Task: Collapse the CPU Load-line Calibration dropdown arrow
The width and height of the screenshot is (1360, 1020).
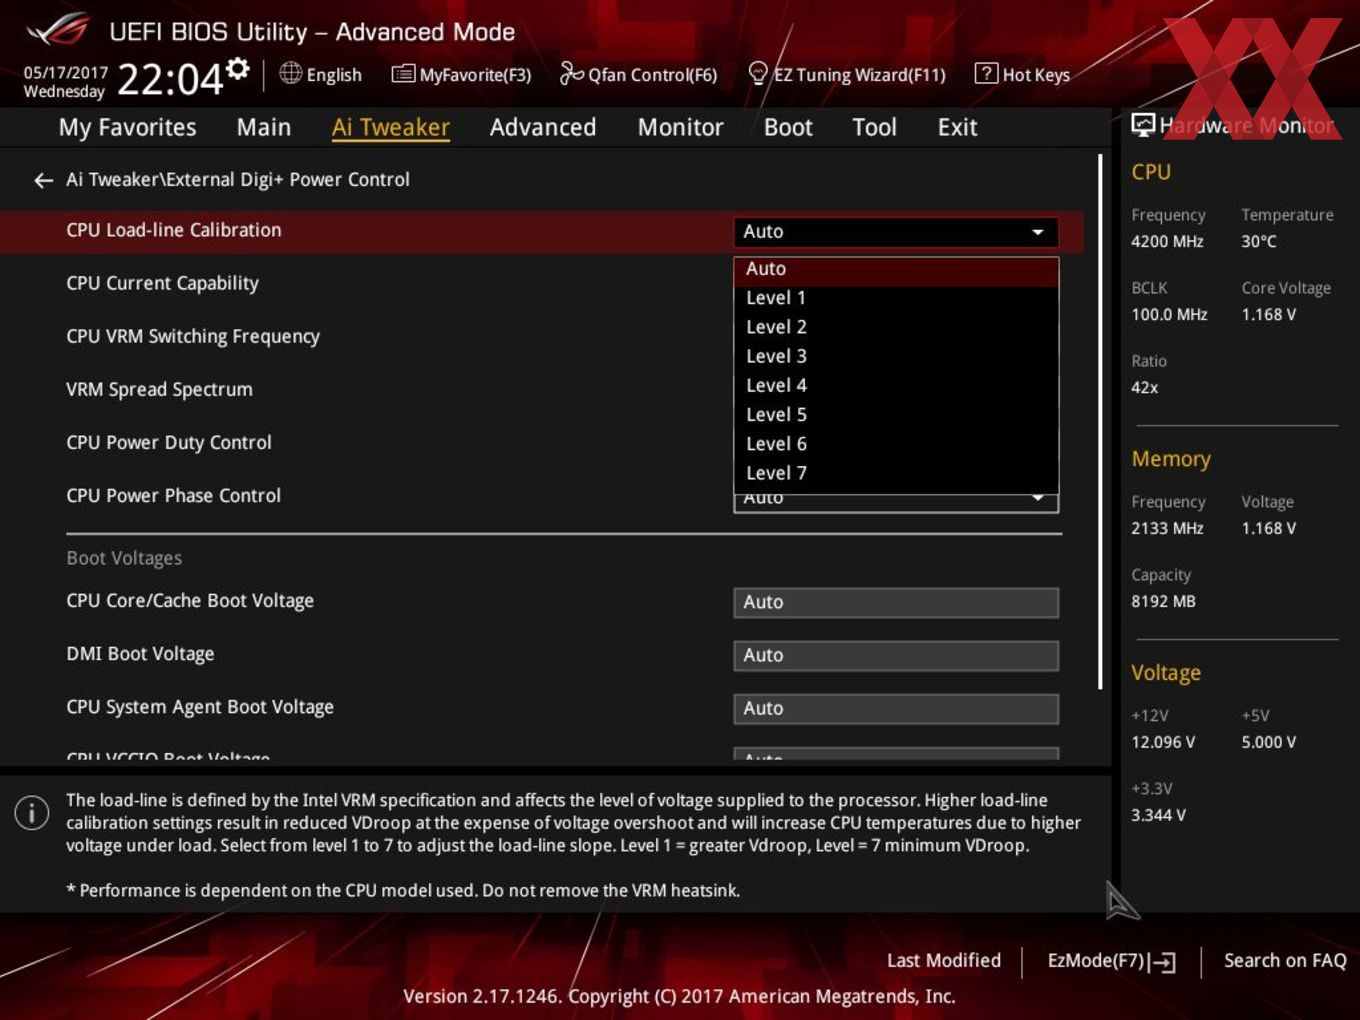Action: pos(1038,232)
